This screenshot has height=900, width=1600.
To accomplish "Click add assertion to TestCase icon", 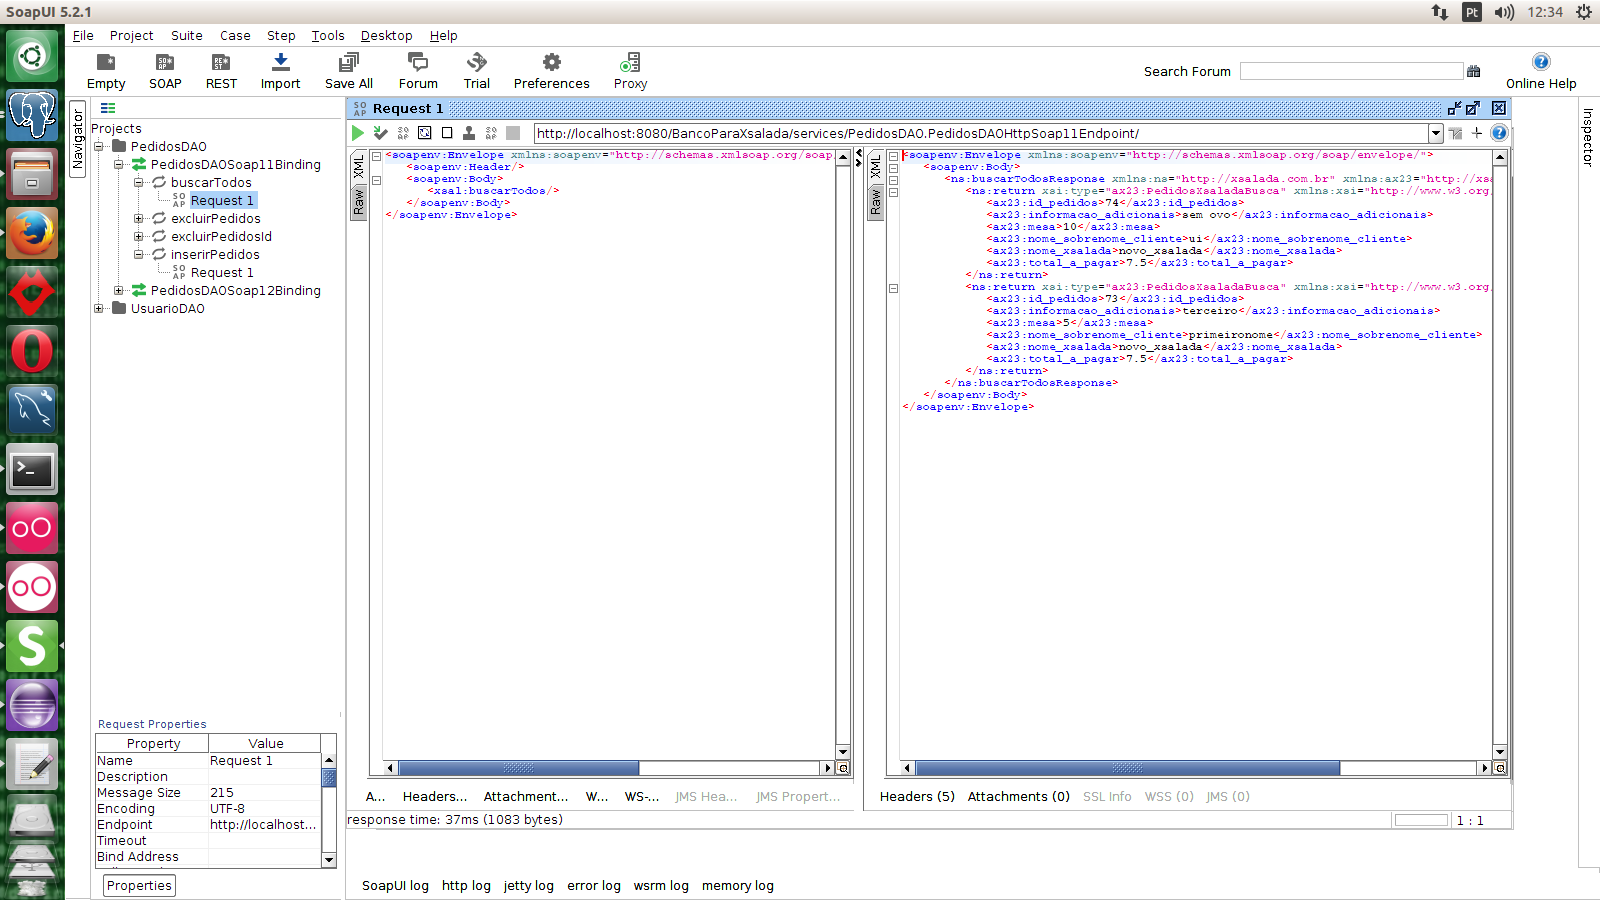I will coord(380,133).
